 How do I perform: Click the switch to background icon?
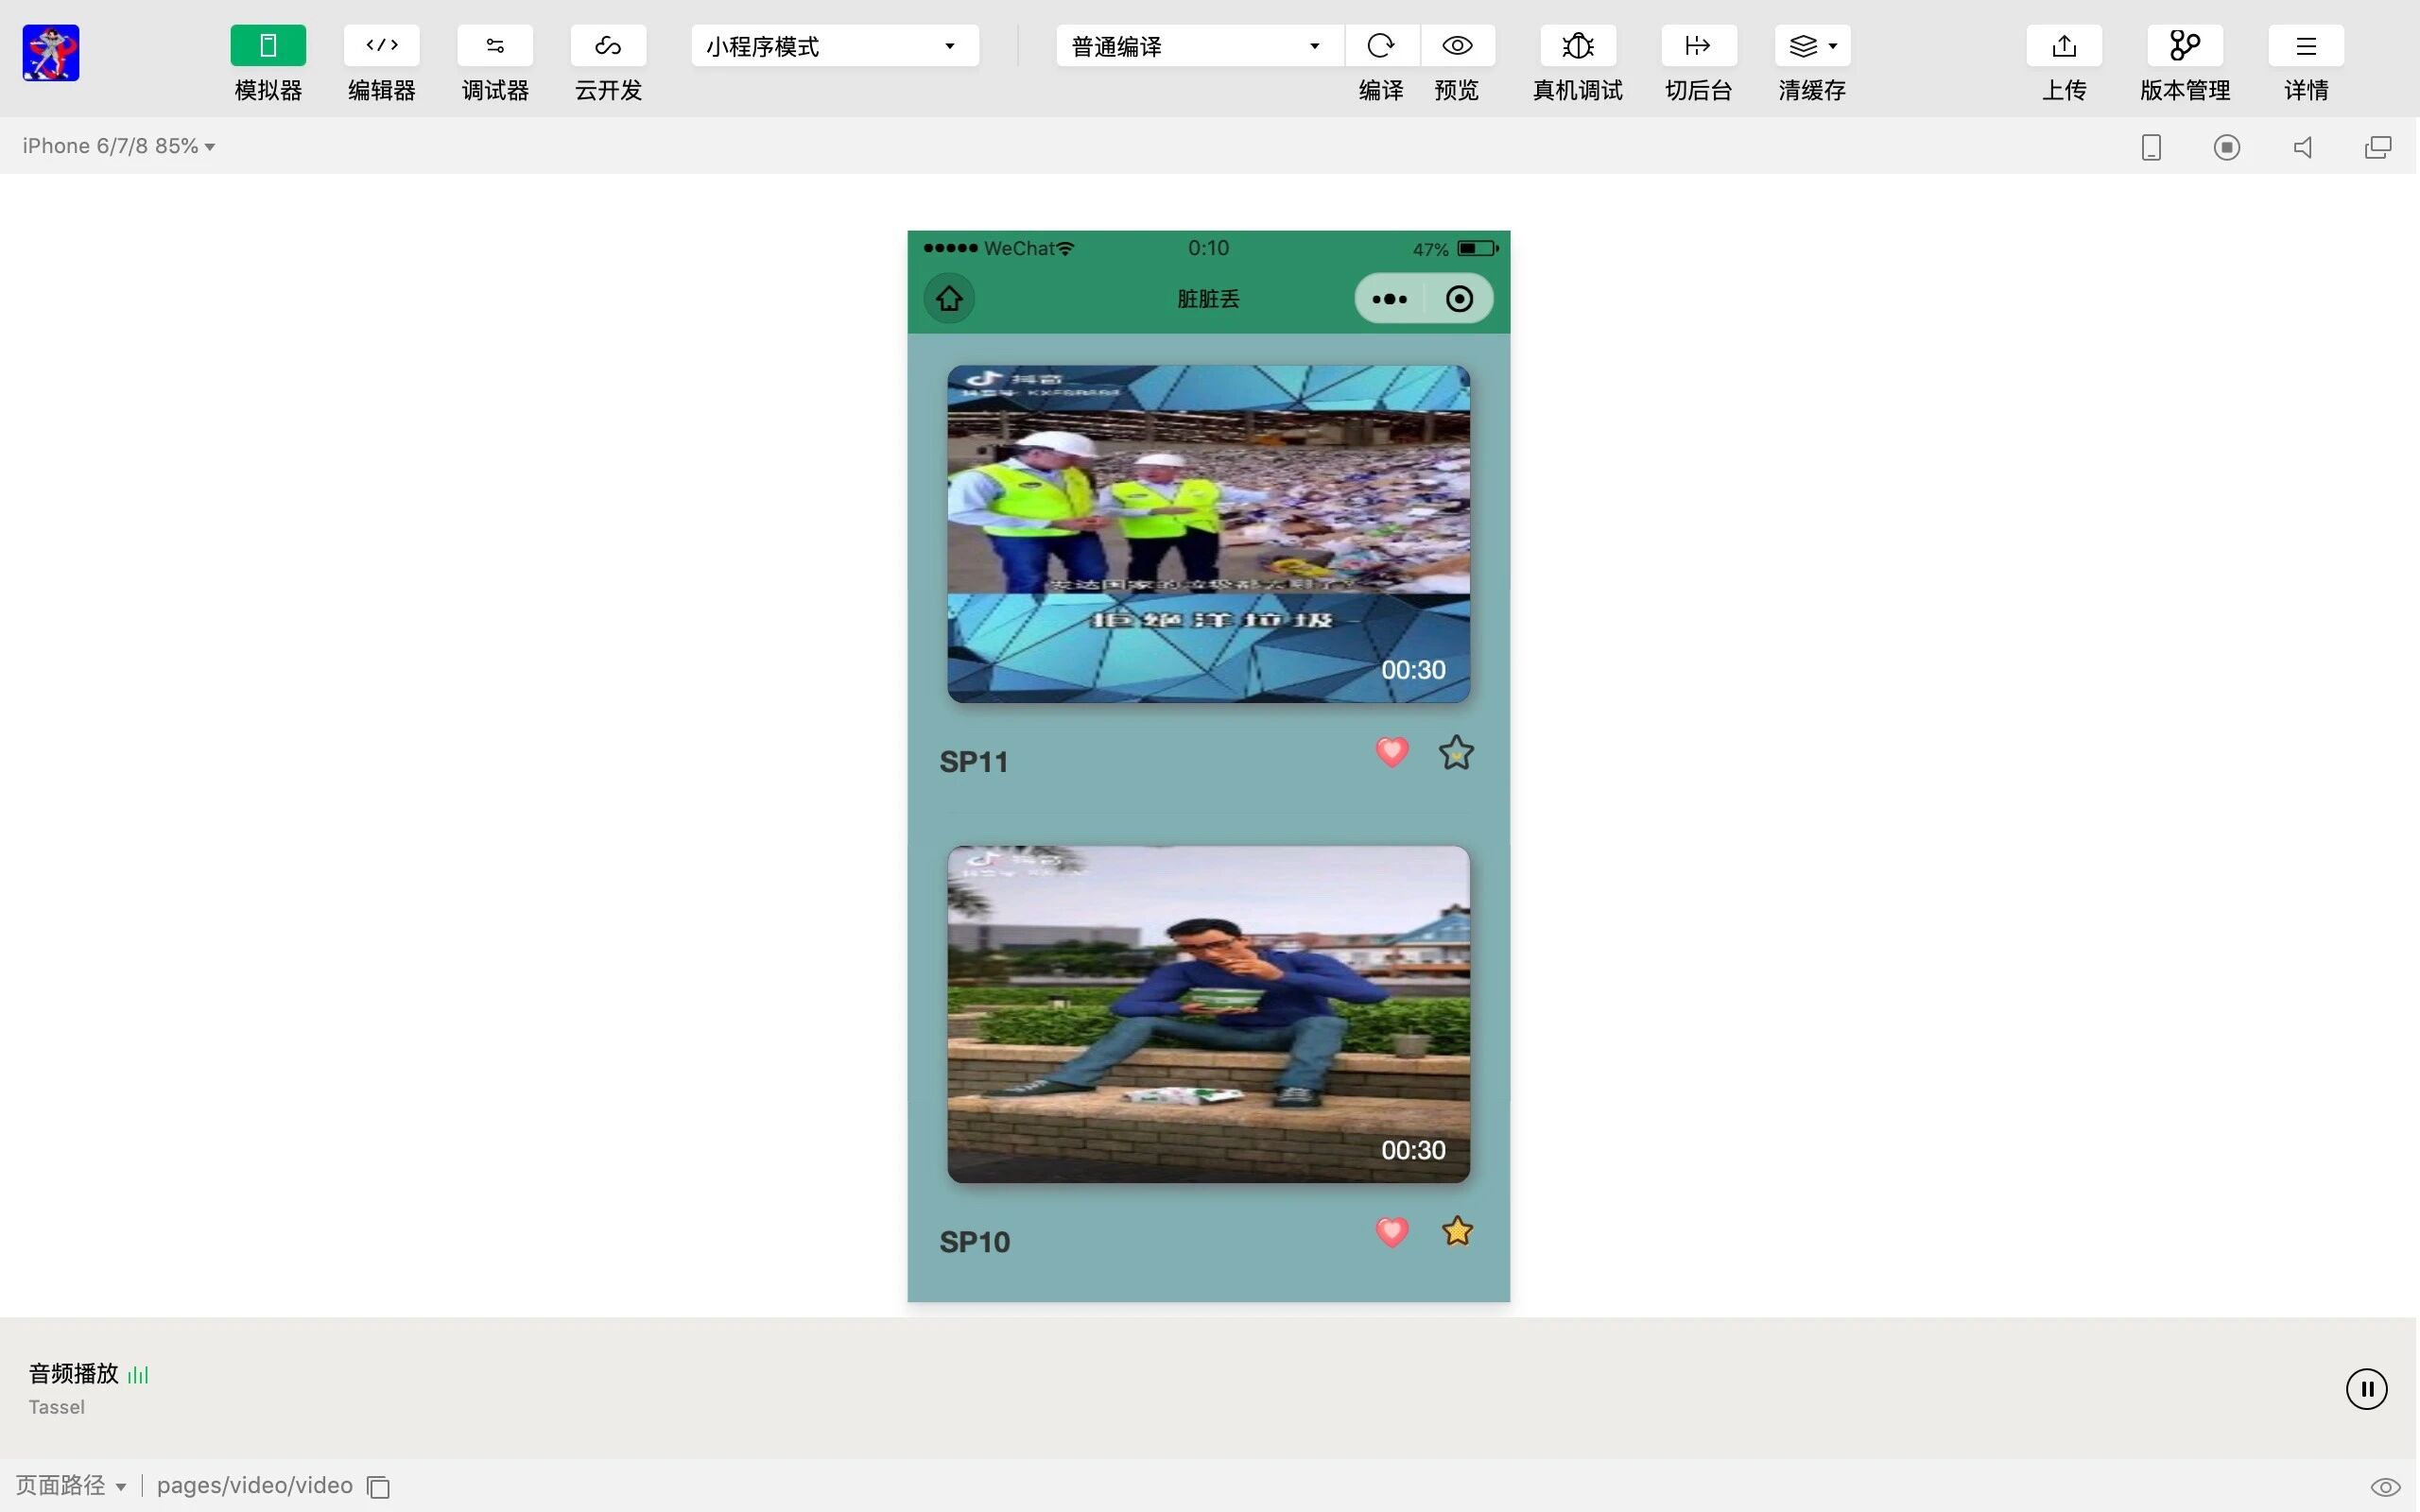[1698, 46]
